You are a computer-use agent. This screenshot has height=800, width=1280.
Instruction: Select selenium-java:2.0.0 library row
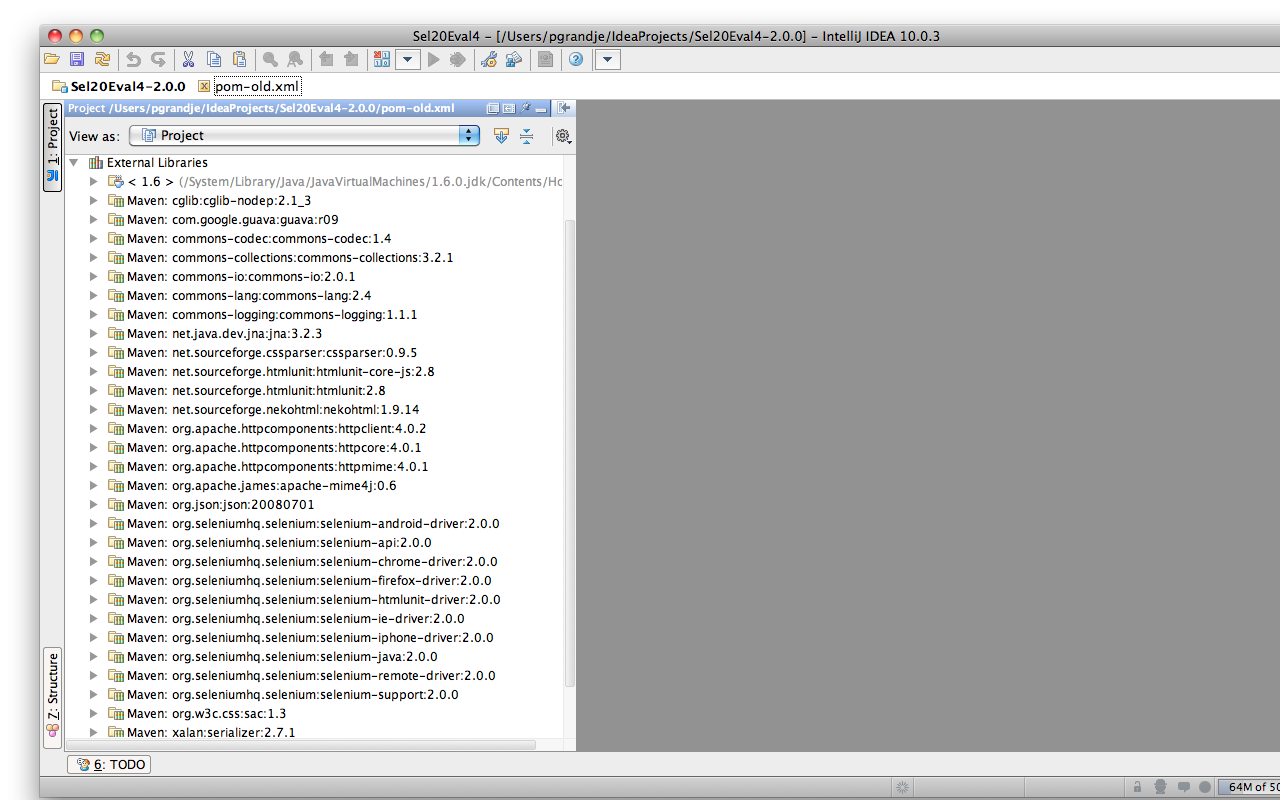[x=272, y=656]
